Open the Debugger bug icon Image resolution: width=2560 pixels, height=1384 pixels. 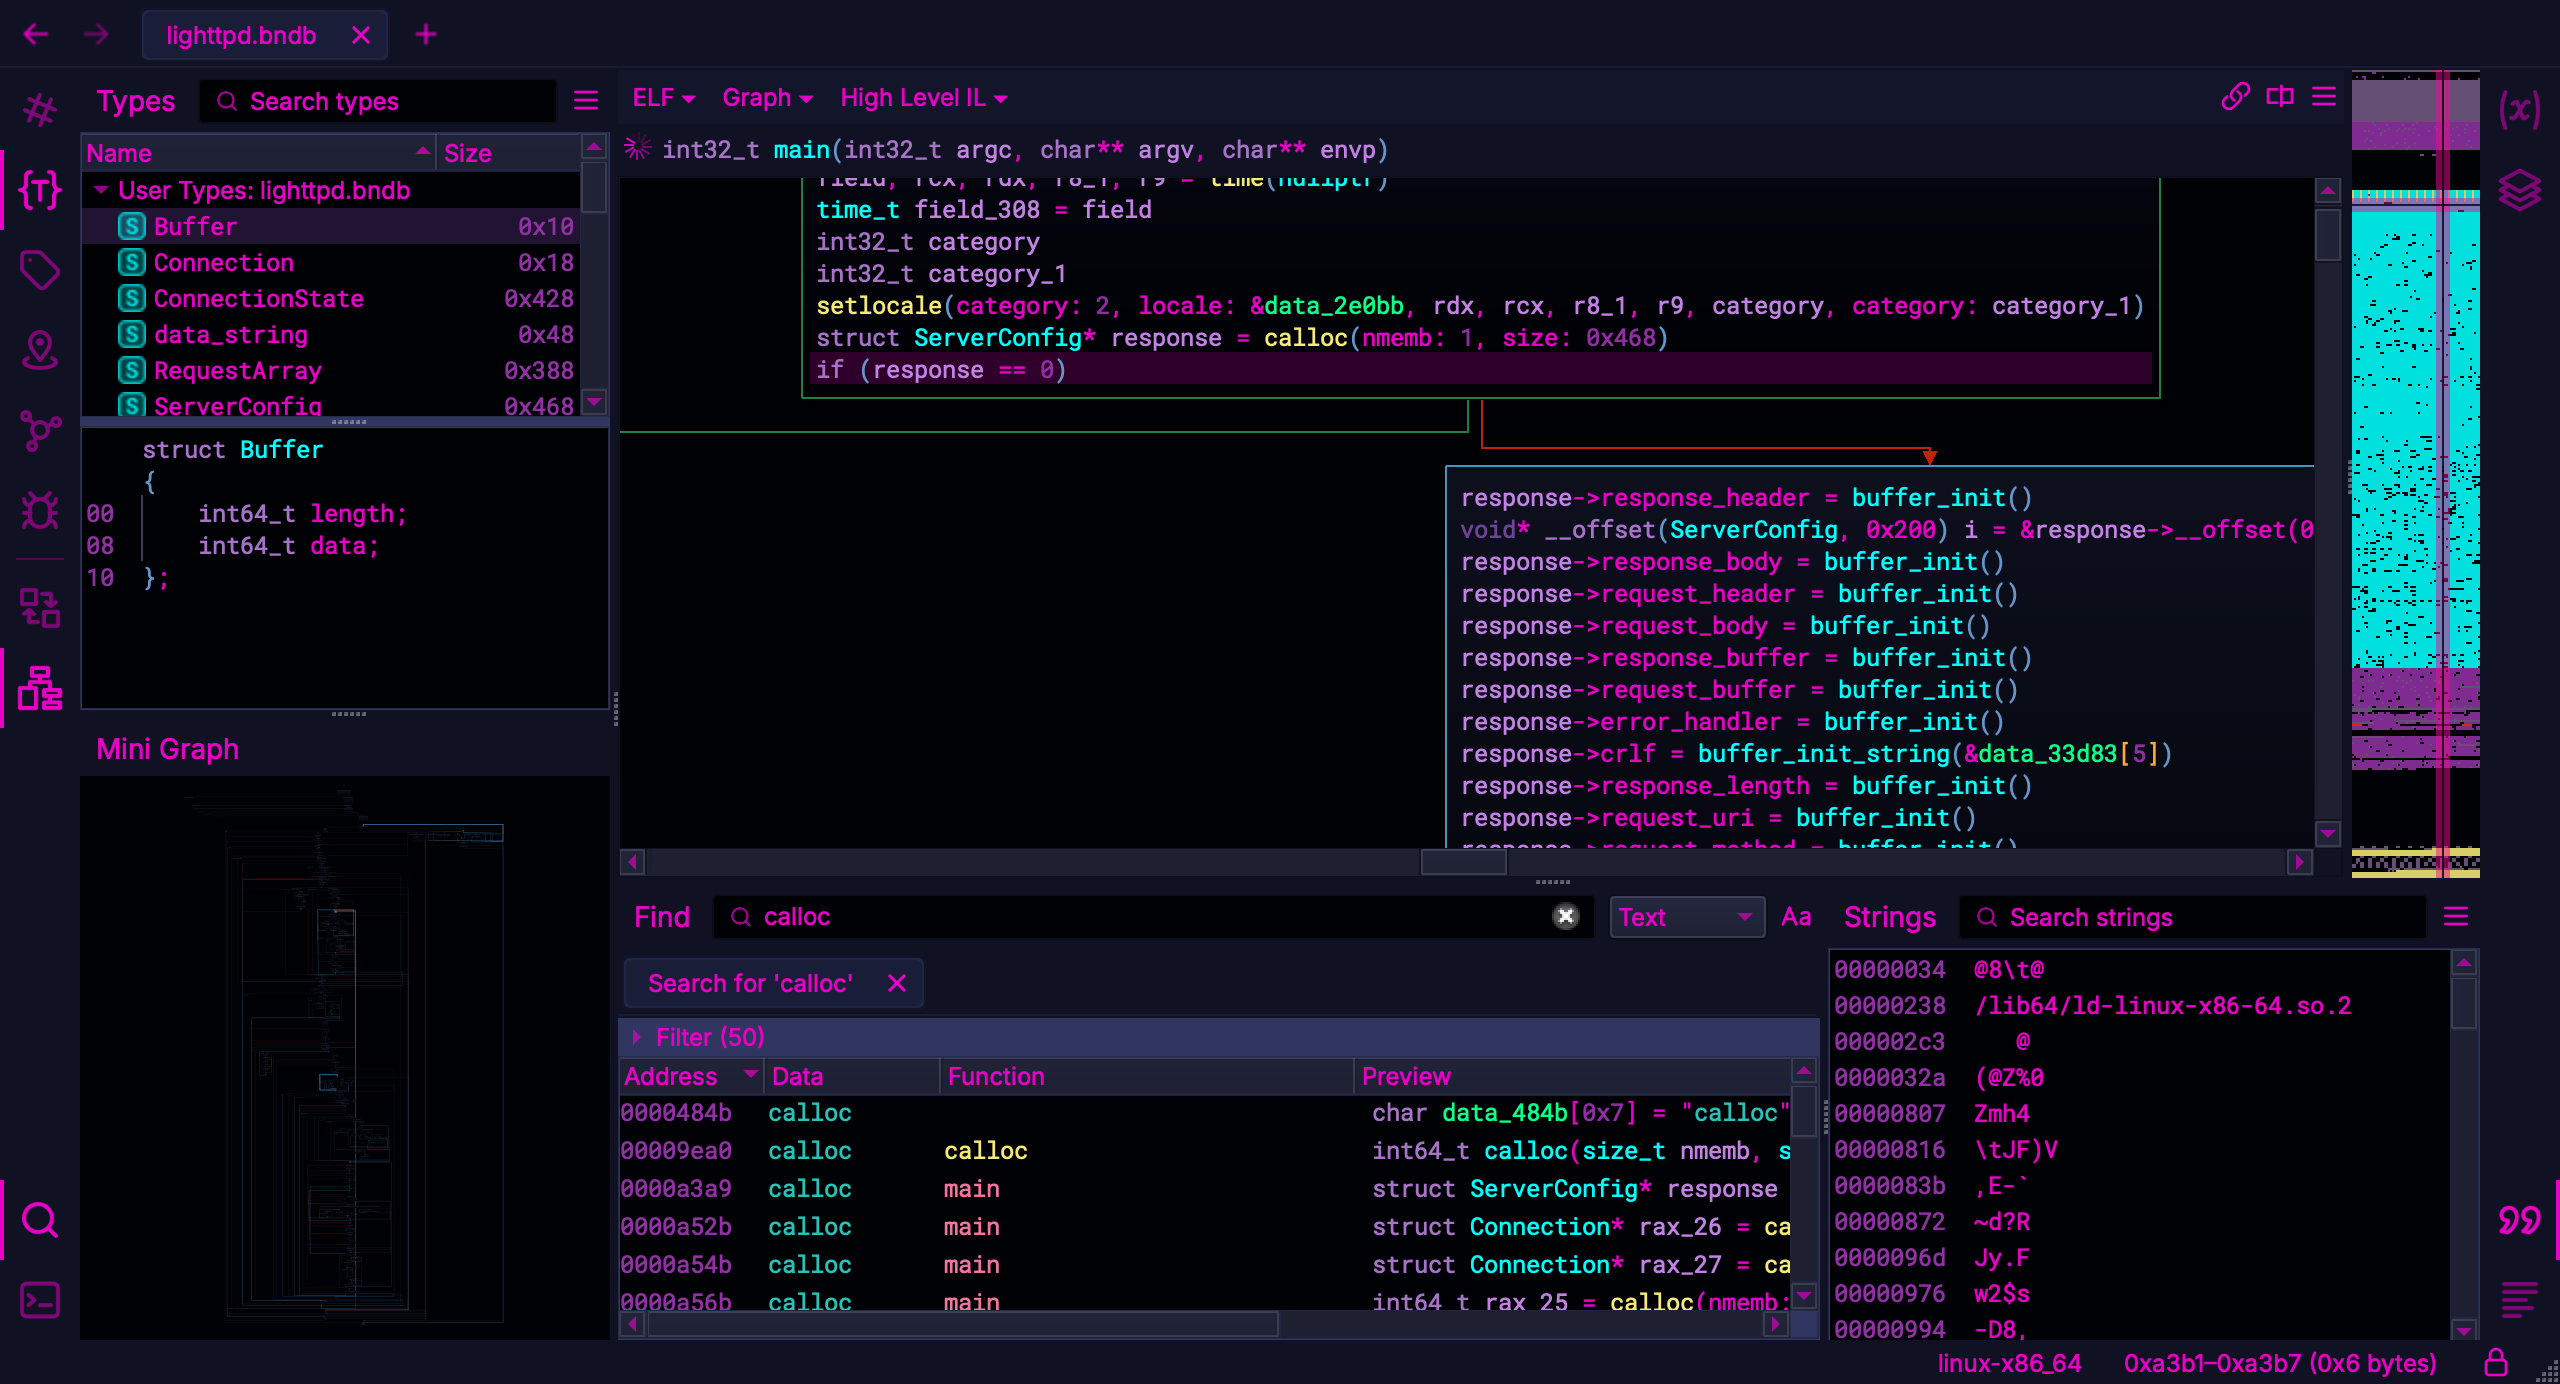pos(40,511)
